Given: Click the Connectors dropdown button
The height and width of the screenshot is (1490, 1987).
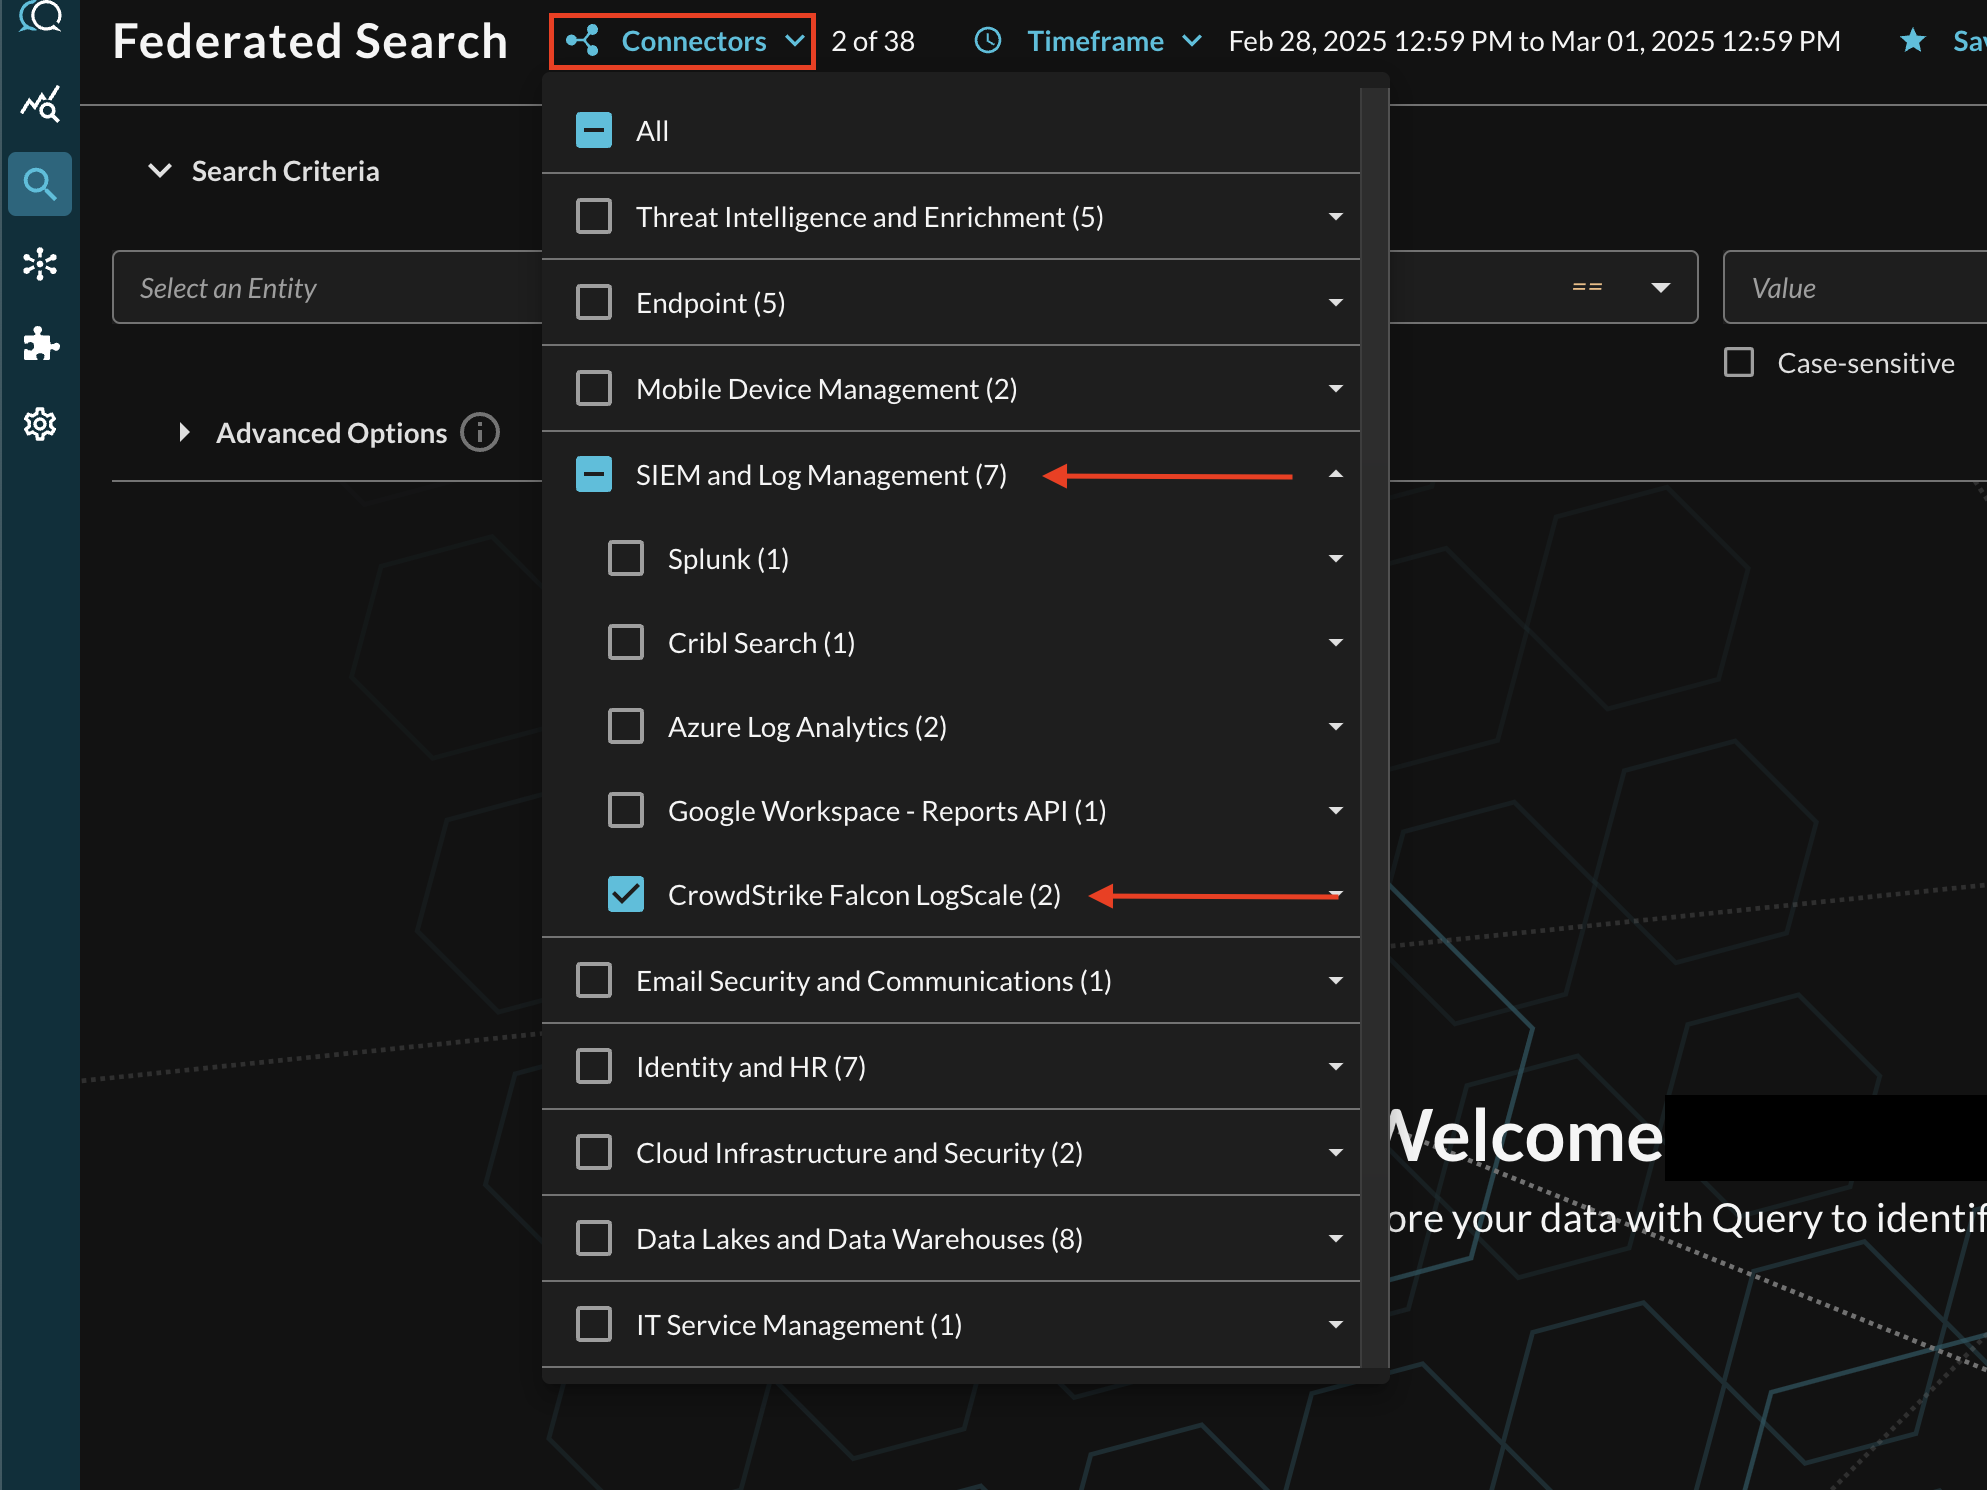Looking at the screenshot, I should tap(683, 41).
